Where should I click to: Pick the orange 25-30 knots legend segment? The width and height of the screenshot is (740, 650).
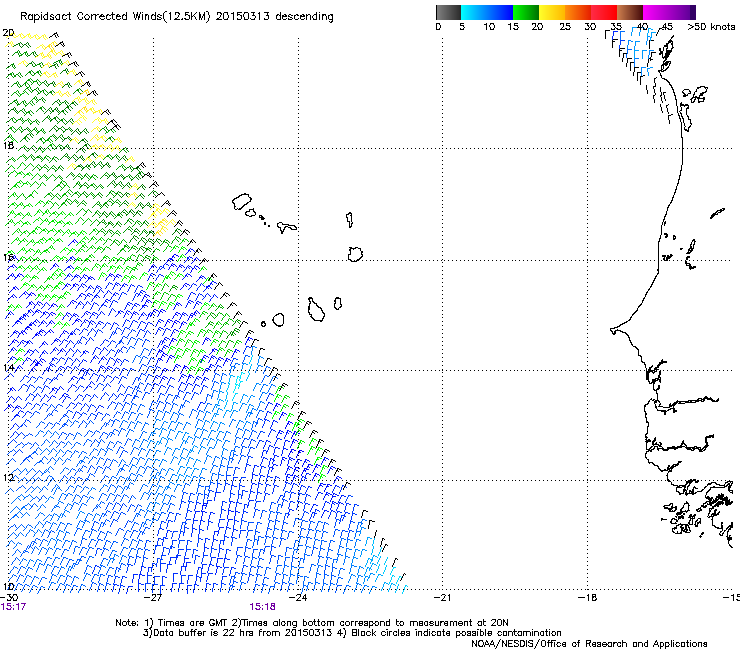(578, 12)
